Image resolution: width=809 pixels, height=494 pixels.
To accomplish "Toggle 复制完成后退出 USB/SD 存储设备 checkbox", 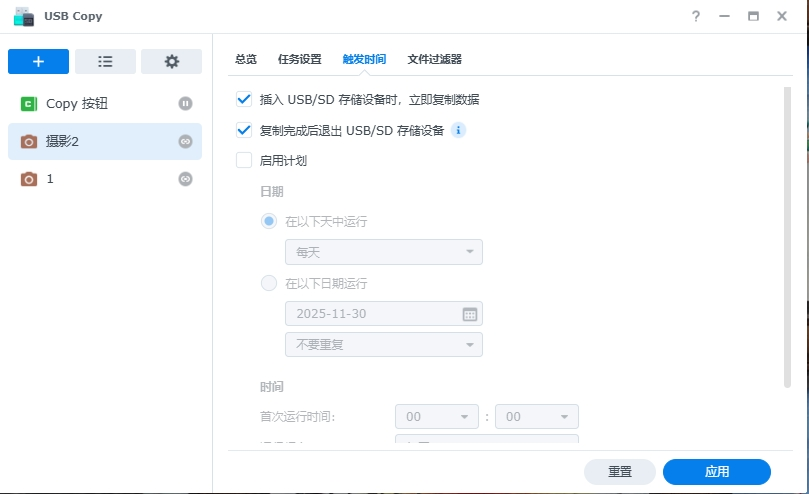I will click(x=243, y=130).
